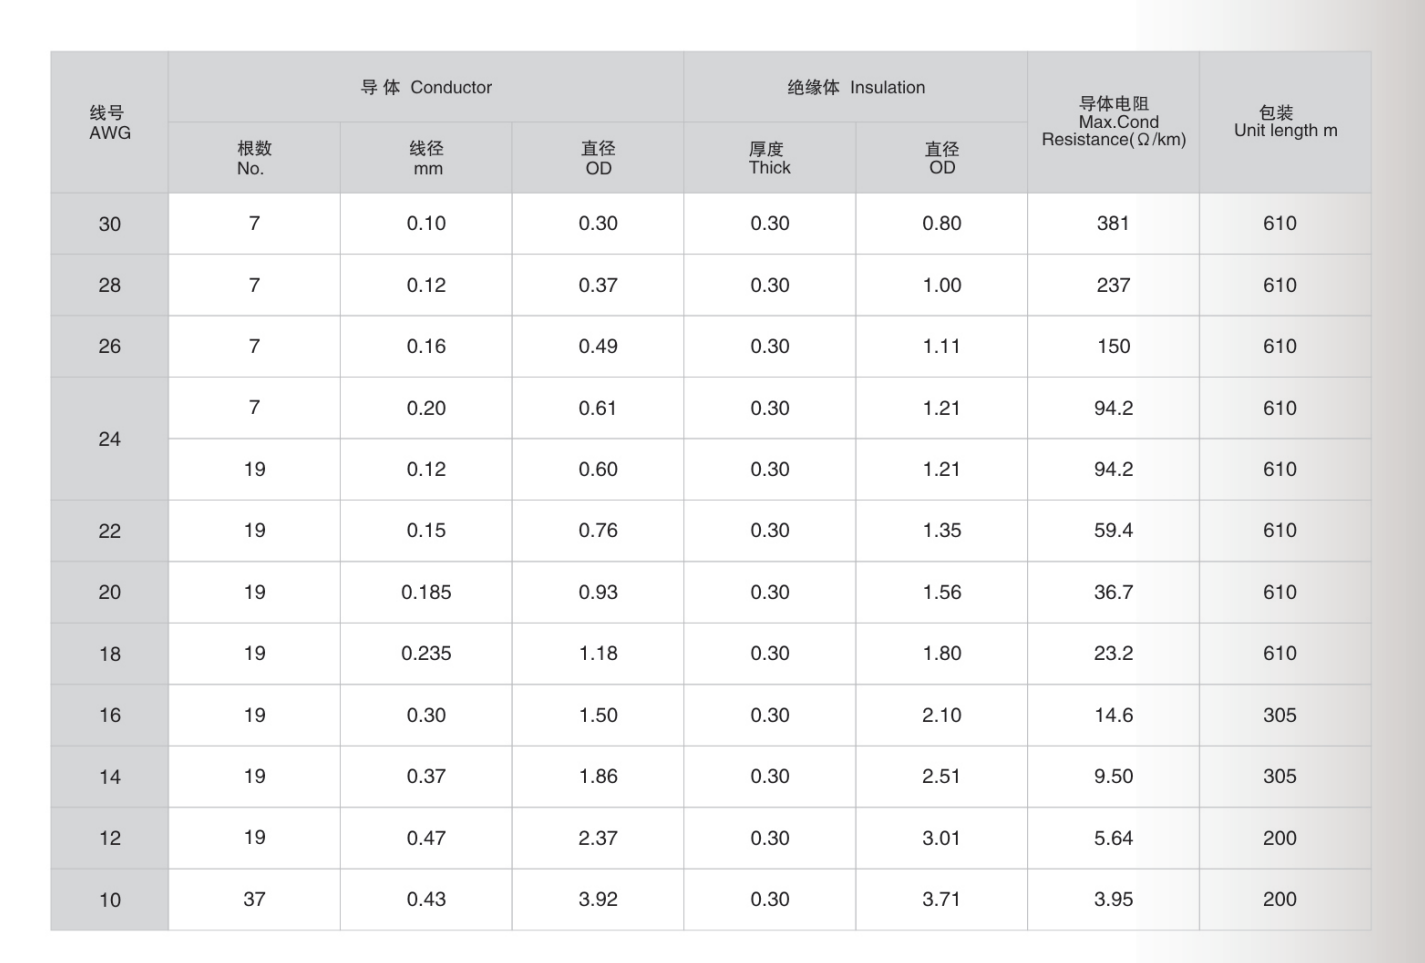Image resolution: width=1425 pixels, height=963 pixels.
Task: Click the 线号 AWG column header
Action: coord(110,123)
